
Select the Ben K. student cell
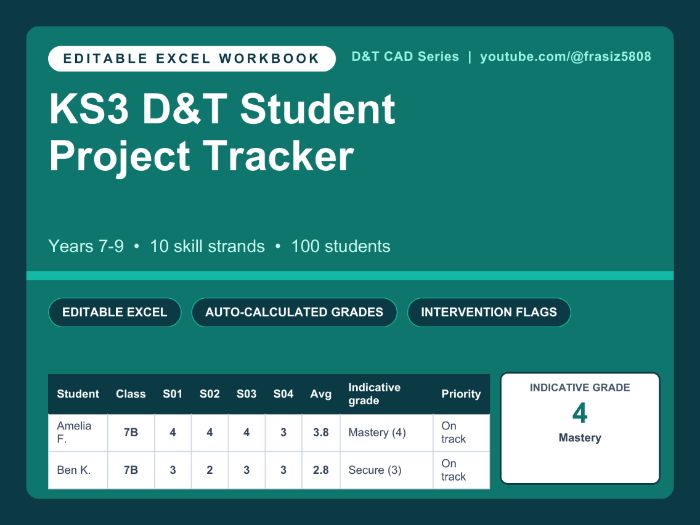coord(78,470)
